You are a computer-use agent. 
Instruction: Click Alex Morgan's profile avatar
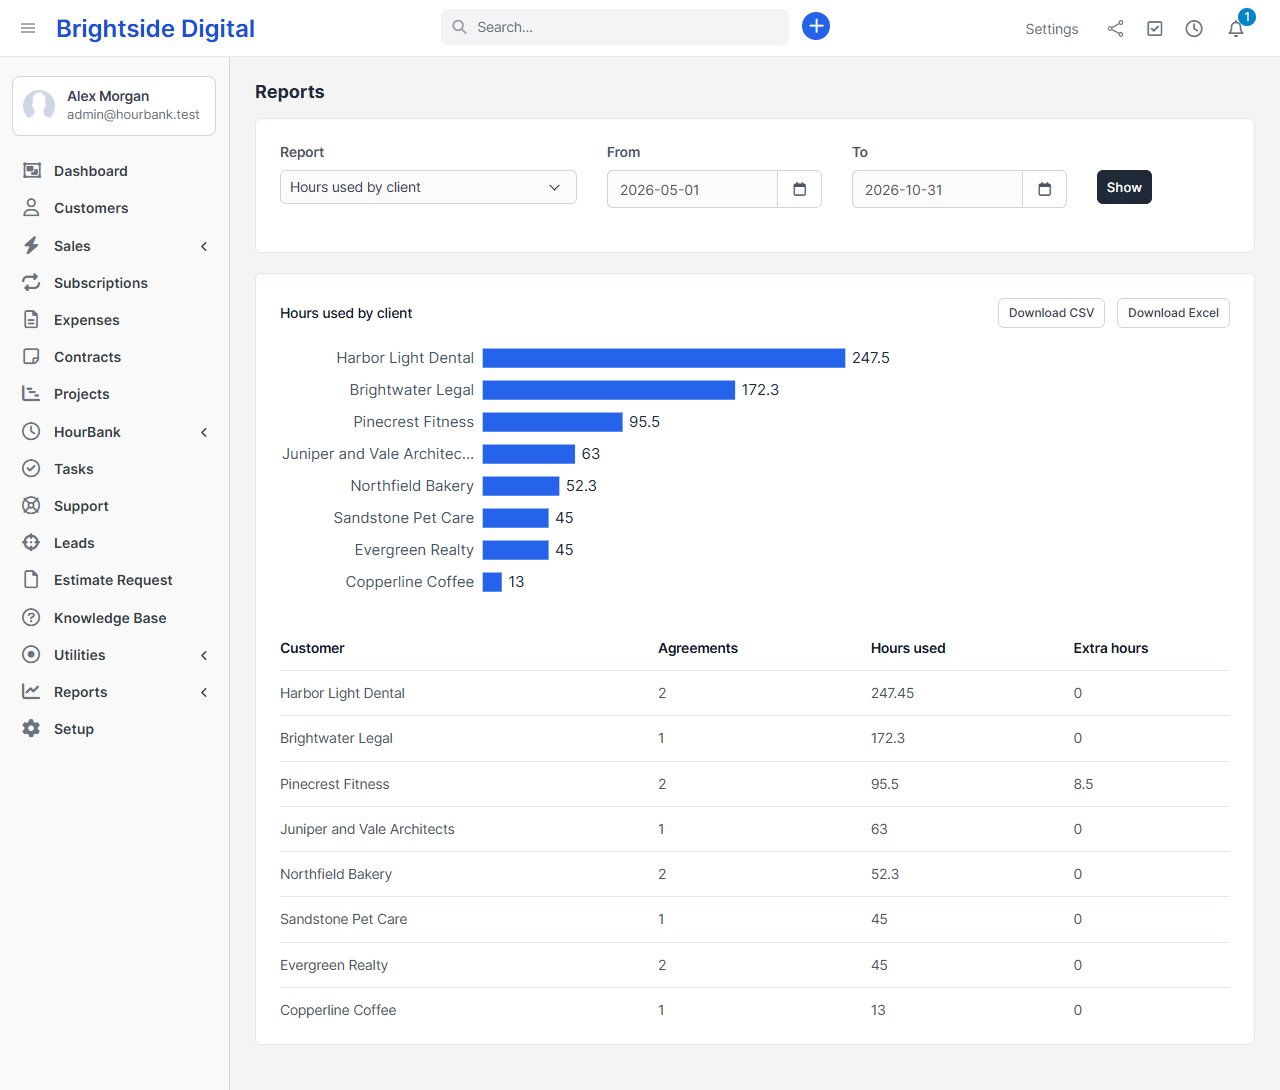39,105
